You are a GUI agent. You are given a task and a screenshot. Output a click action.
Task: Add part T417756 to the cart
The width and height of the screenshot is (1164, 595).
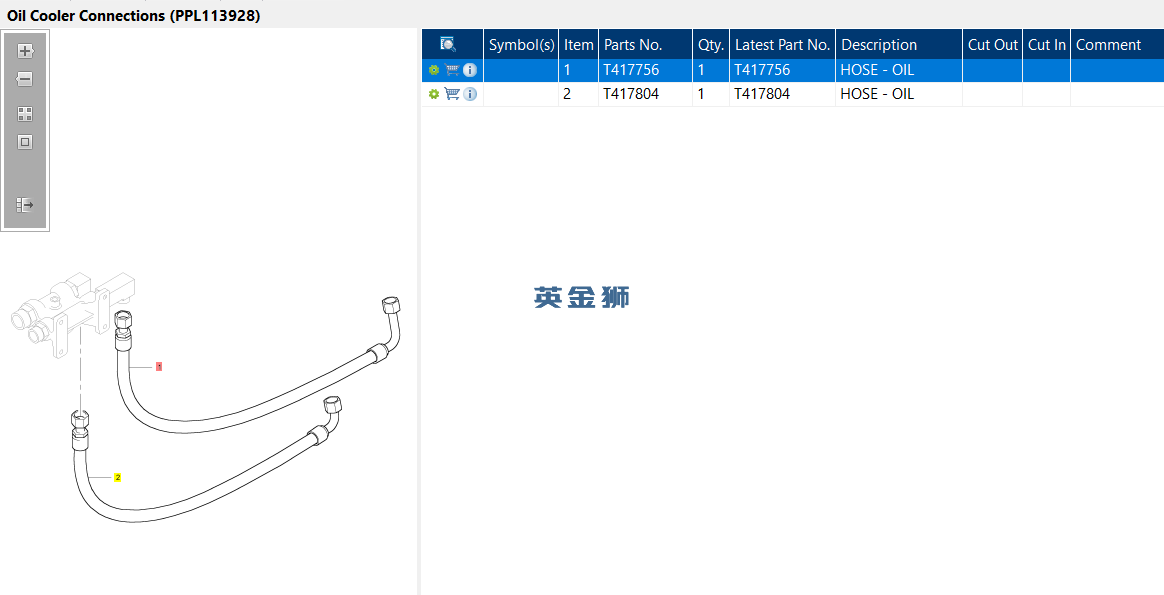[x=451, y=70]
